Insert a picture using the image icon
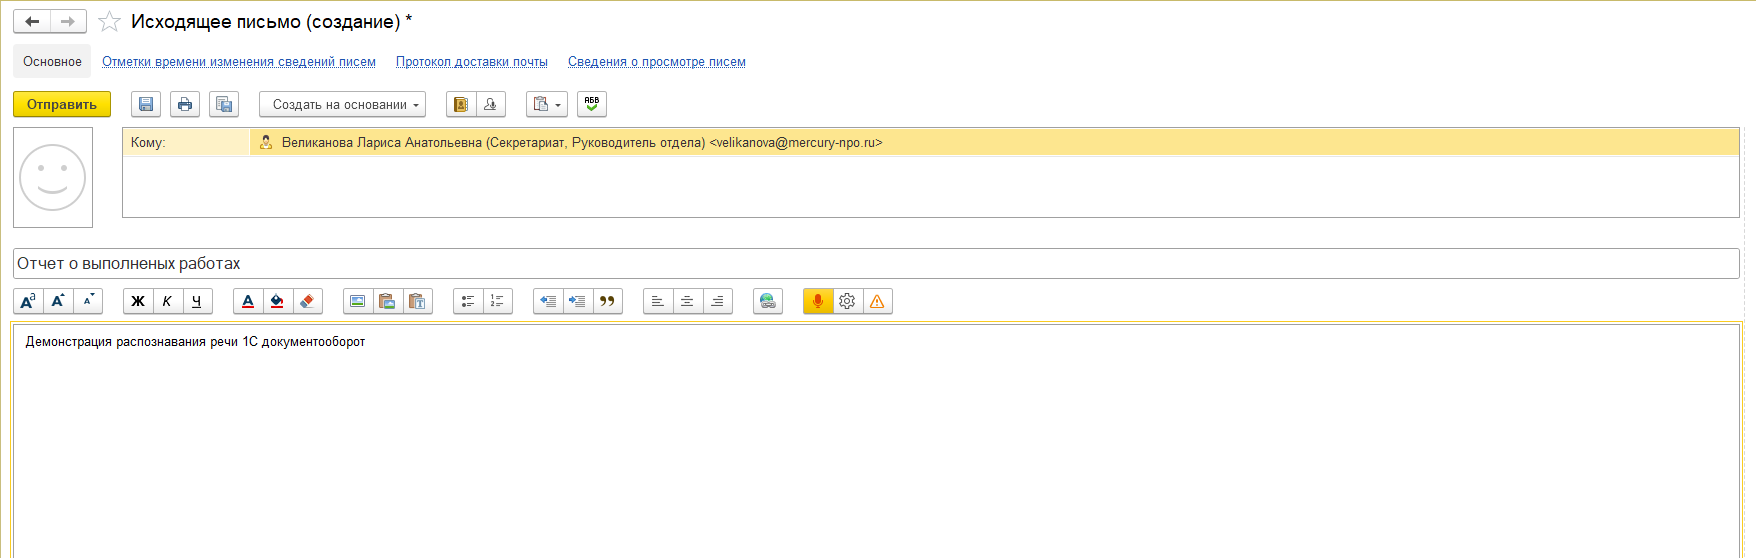The image size is (1756, 558). point(358,301)
